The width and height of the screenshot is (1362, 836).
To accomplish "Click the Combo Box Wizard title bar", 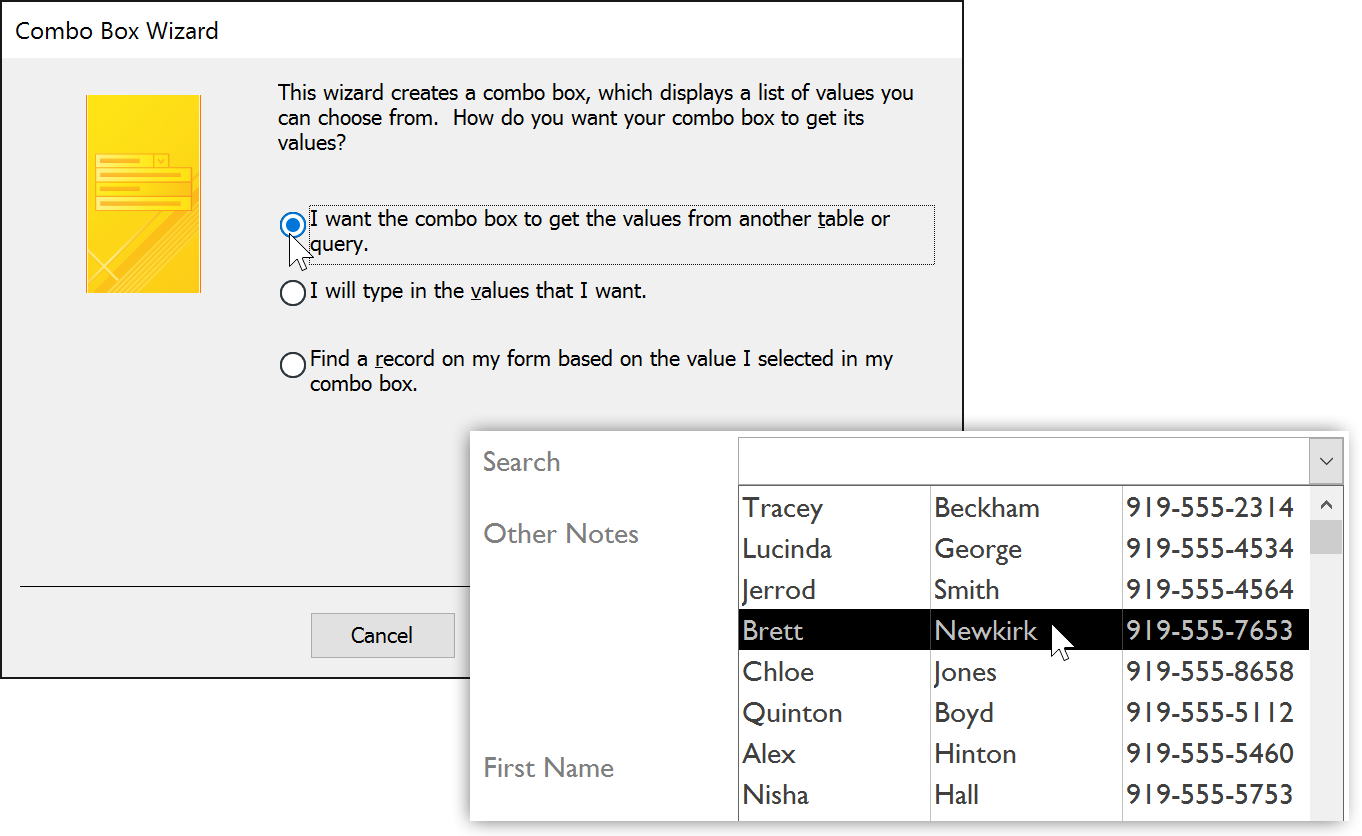I will 117,31.
